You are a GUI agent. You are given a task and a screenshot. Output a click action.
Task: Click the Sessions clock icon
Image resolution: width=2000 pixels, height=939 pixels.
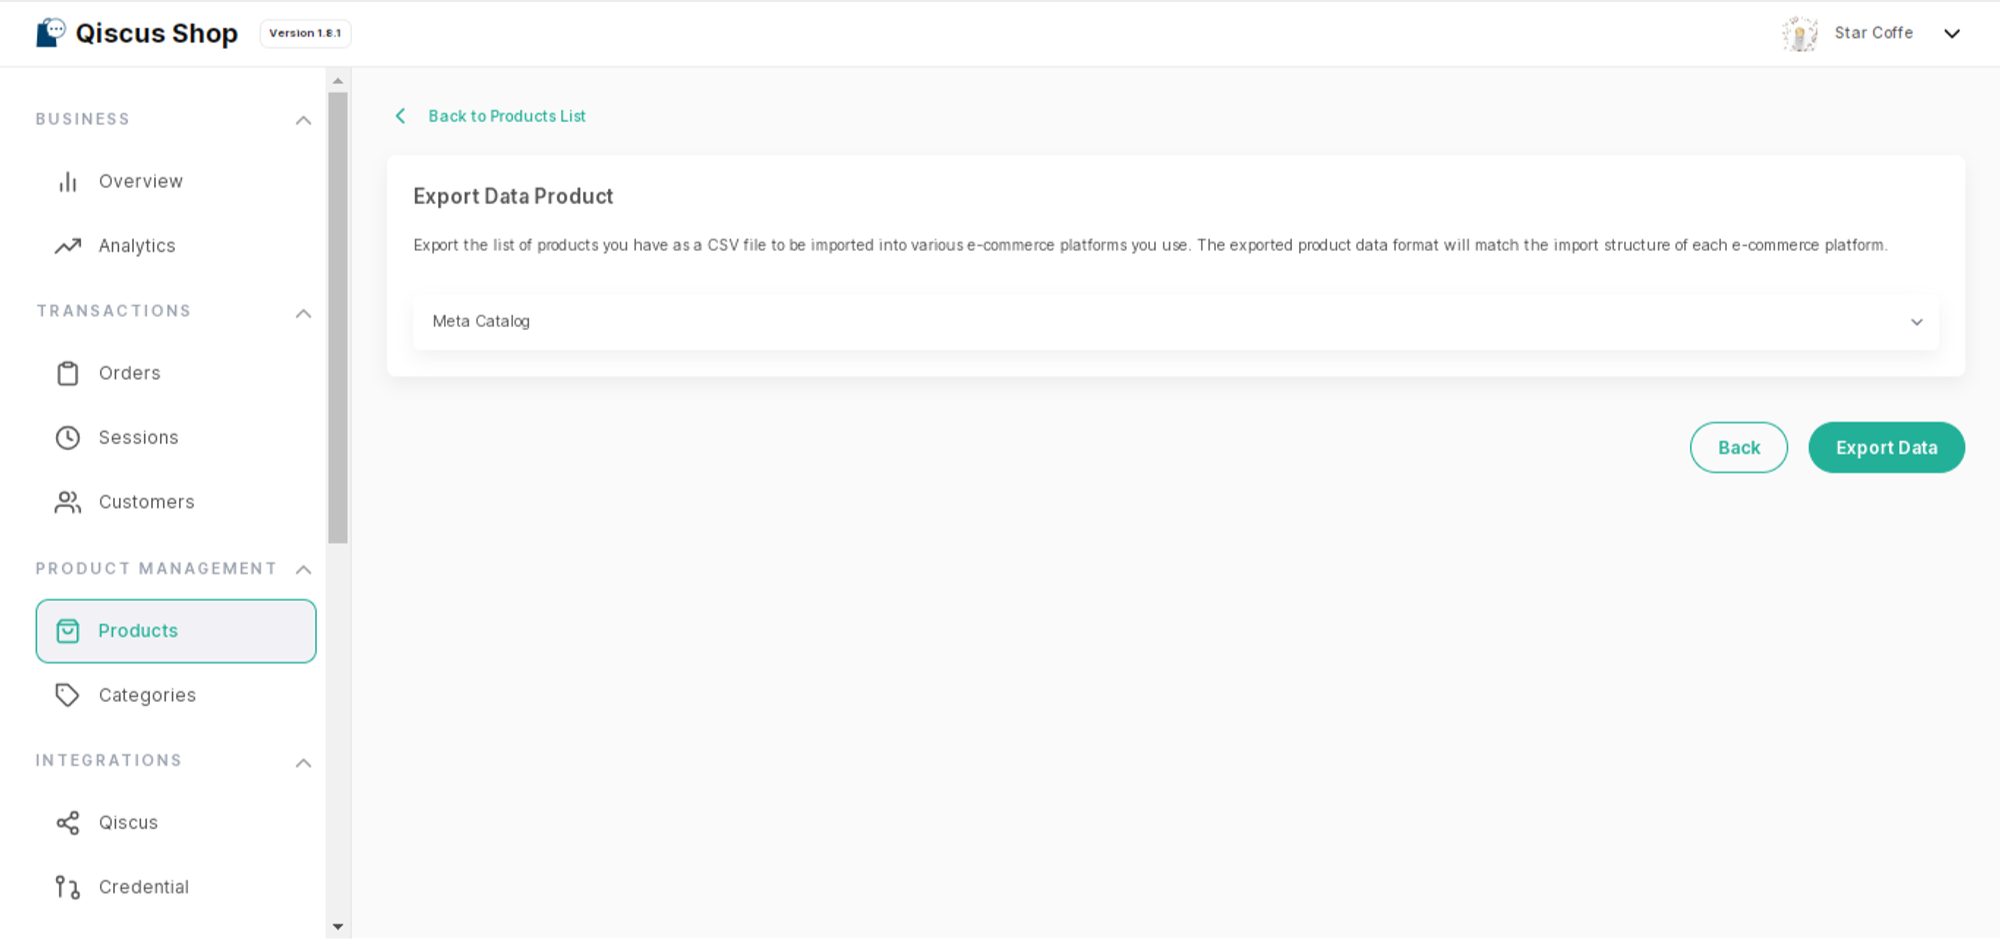tap(68, 438)
